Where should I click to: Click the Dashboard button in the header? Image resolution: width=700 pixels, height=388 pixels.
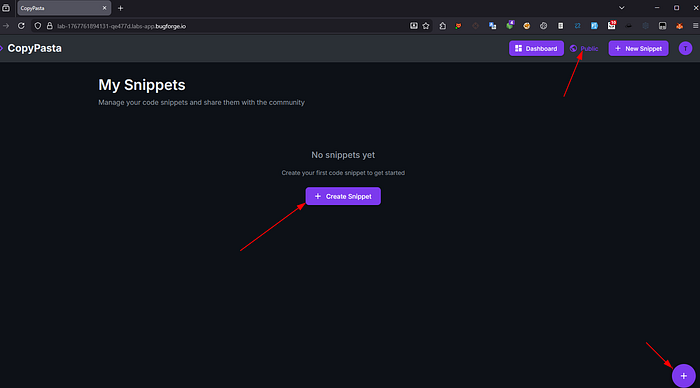536,48
